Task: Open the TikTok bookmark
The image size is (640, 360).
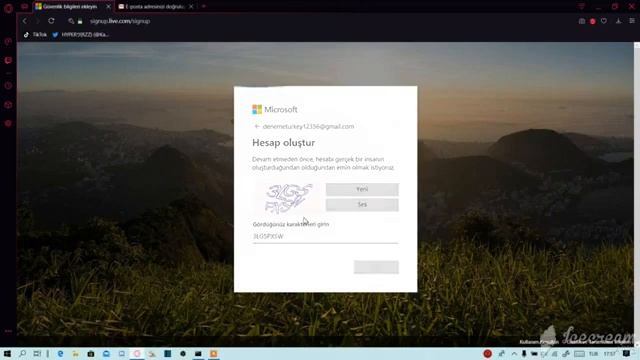Action: point(35,35)
